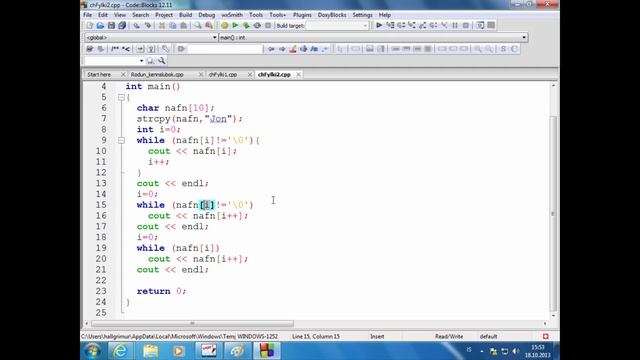The height and width of the screenshot is (360, 640).
Task: Open the Settings menu
Action: click(362, 15)
